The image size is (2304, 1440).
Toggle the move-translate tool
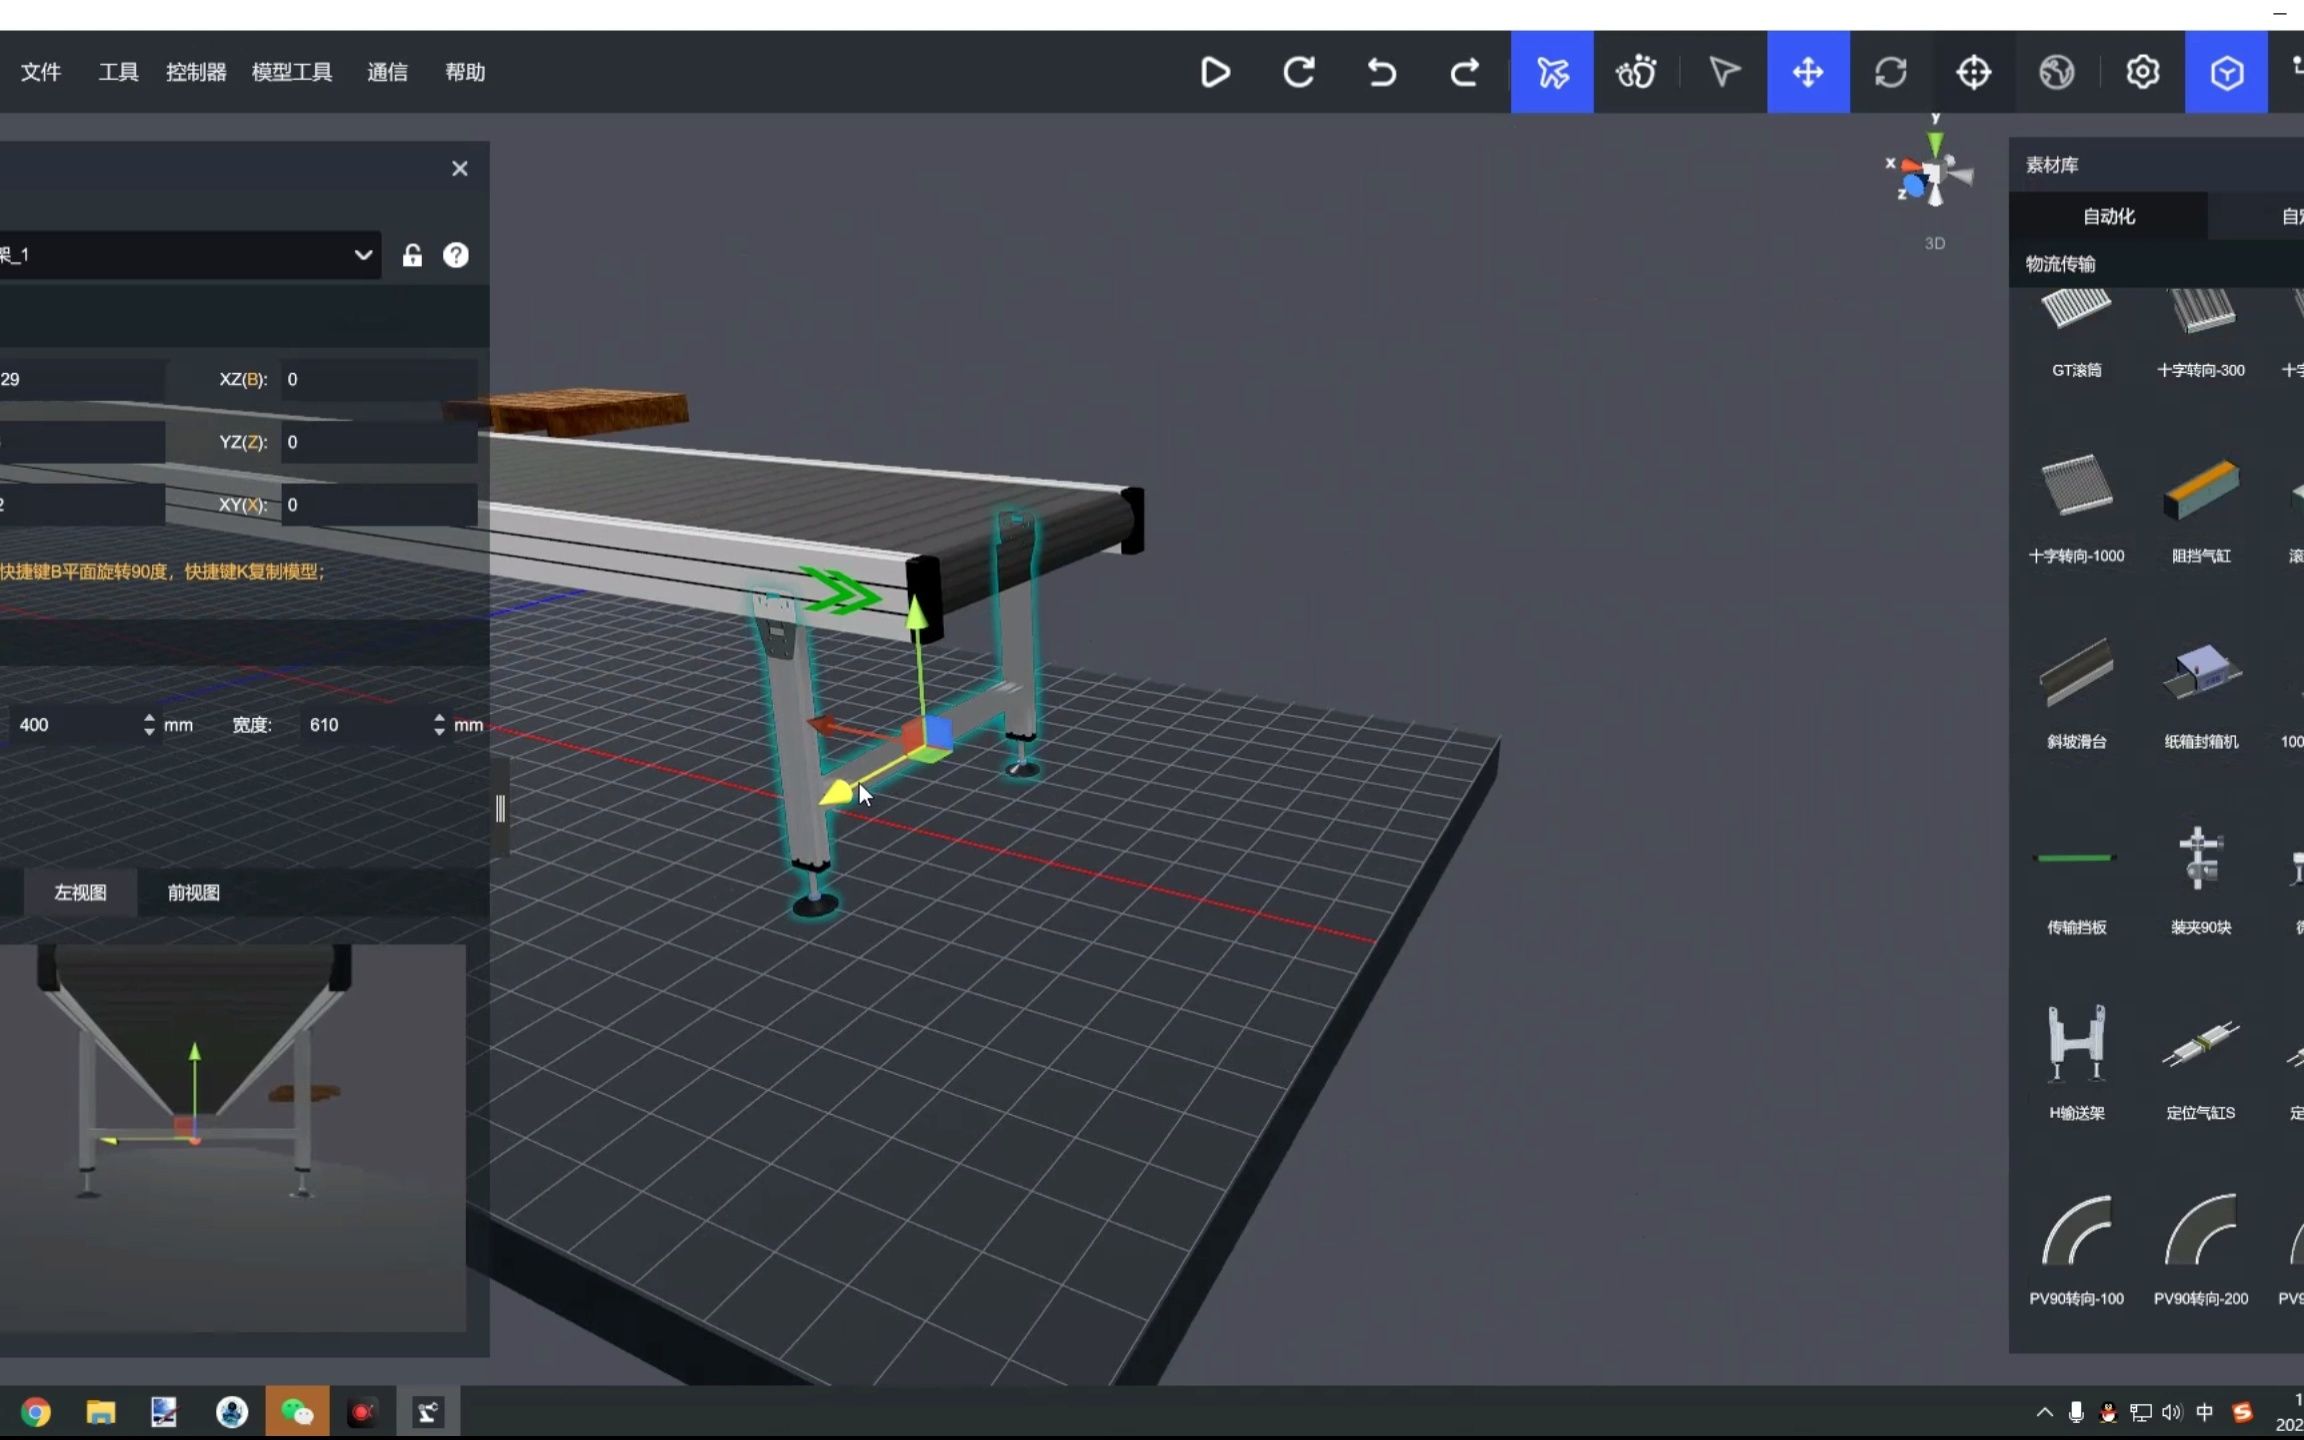[x=1808, y=72]
